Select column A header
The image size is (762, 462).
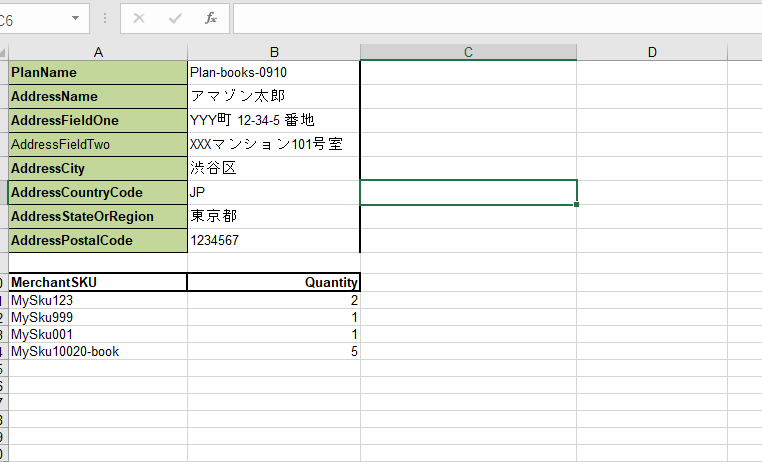(98, 52)
